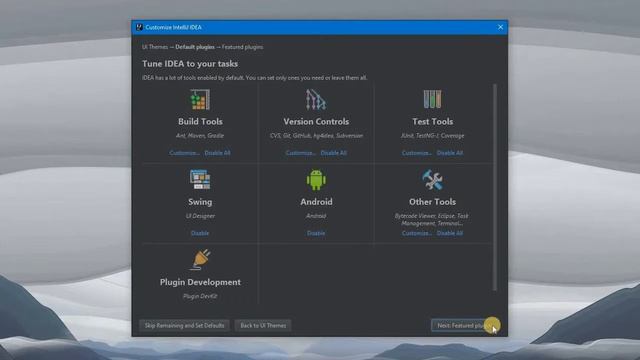The image size is (640, 360).
Task: Open Customize link under Build Tools
Action: (x=184, y=153)
